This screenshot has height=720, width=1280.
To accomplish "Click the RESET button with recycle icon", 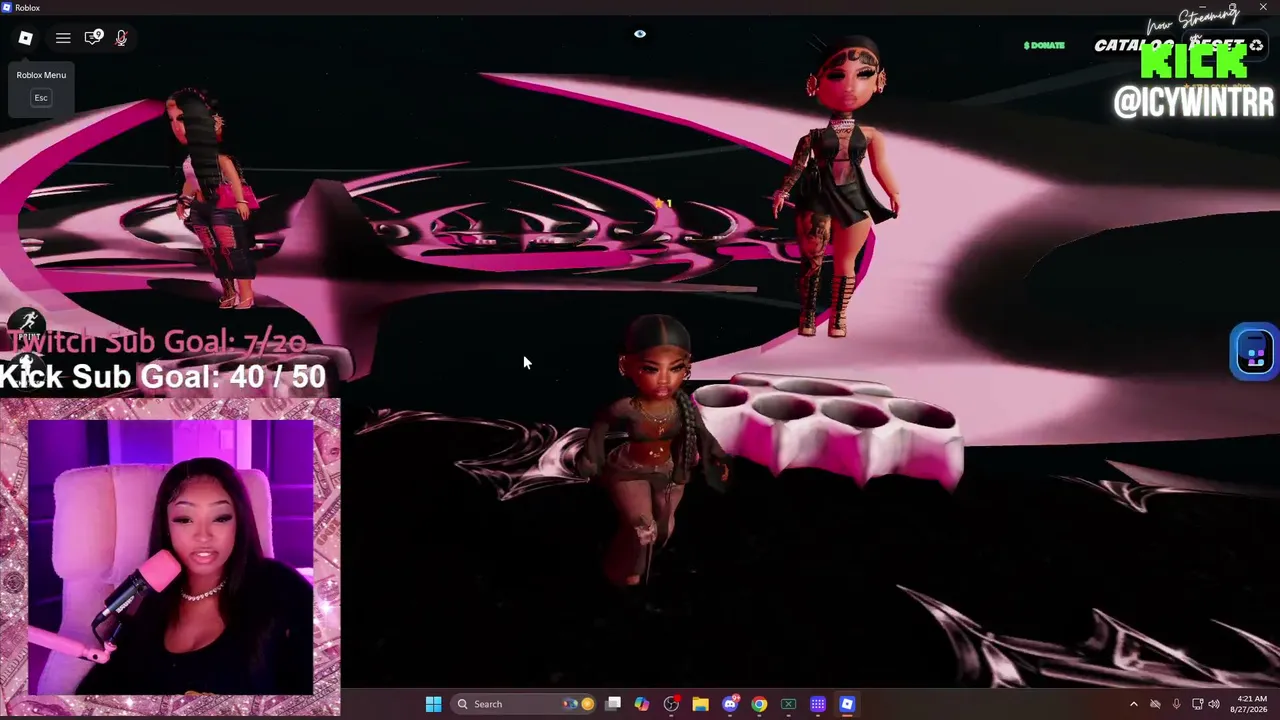I will click(1227, 45).
